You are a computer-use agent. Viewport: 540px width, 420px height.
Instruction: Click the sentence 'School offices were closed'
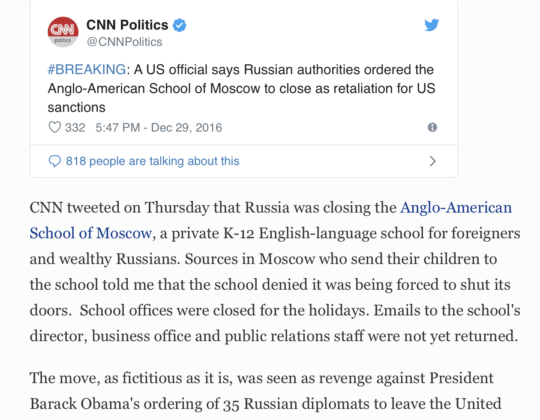tap(224, 310)
